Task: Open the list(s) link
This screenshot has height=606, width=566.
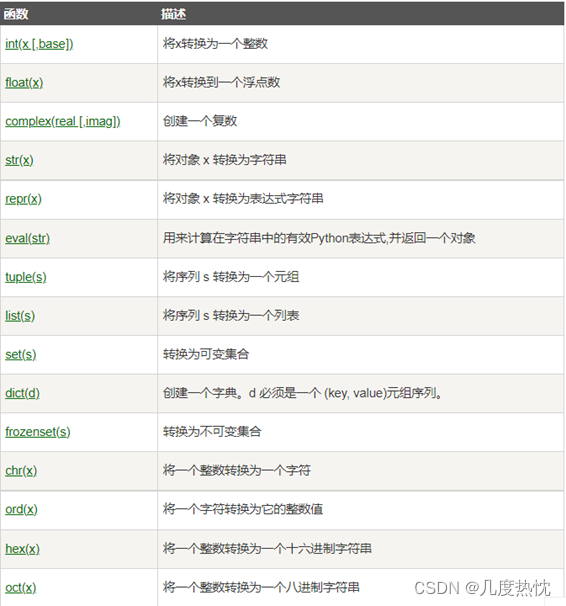Action: (x=20, y=316)
